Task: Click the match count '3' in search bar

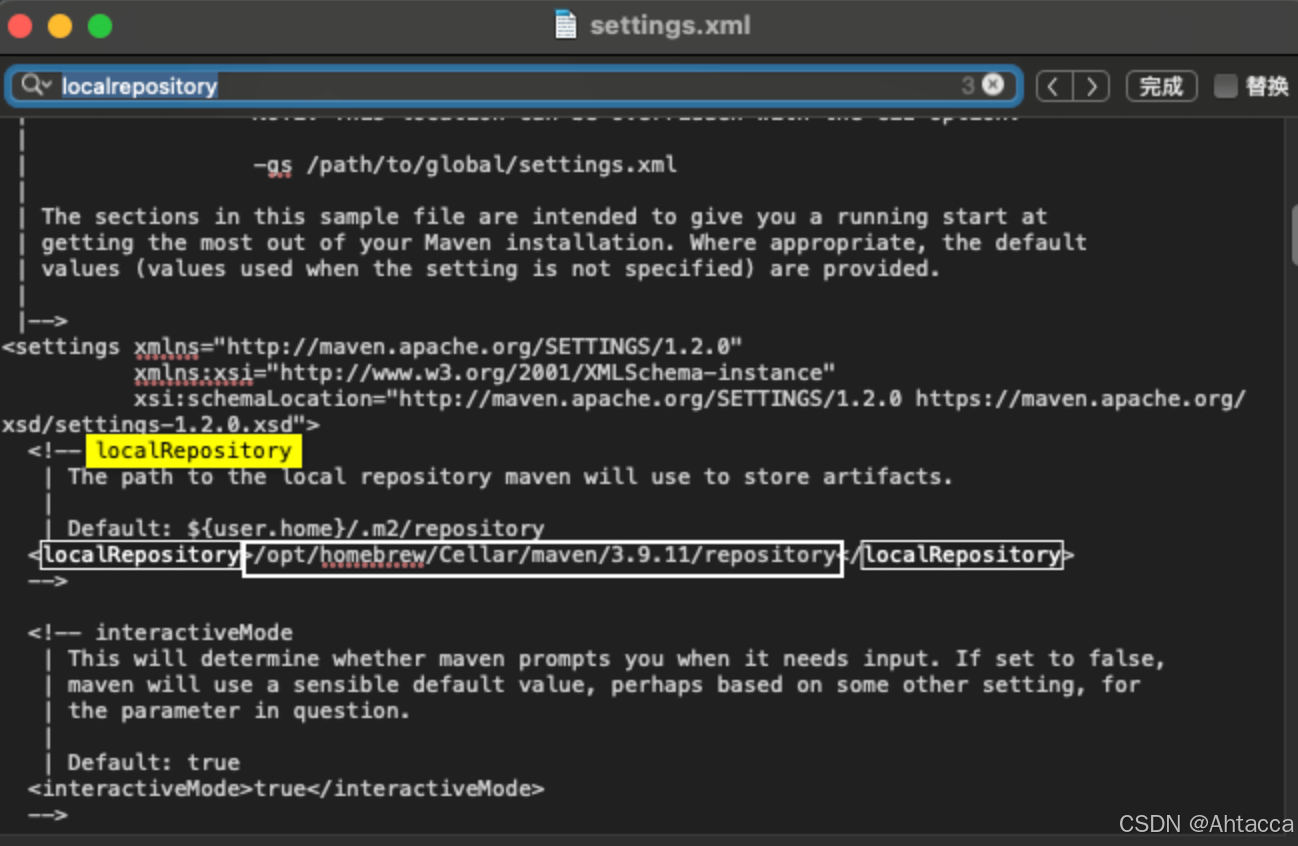Action: tap(967, 86)
